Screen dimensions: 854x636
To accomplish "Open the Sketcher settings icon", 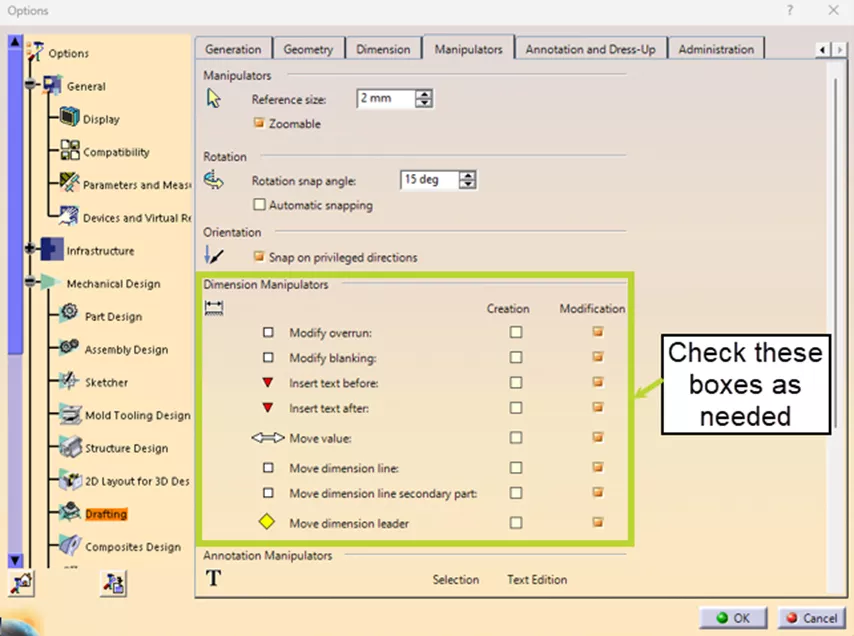I will point(68,382).
